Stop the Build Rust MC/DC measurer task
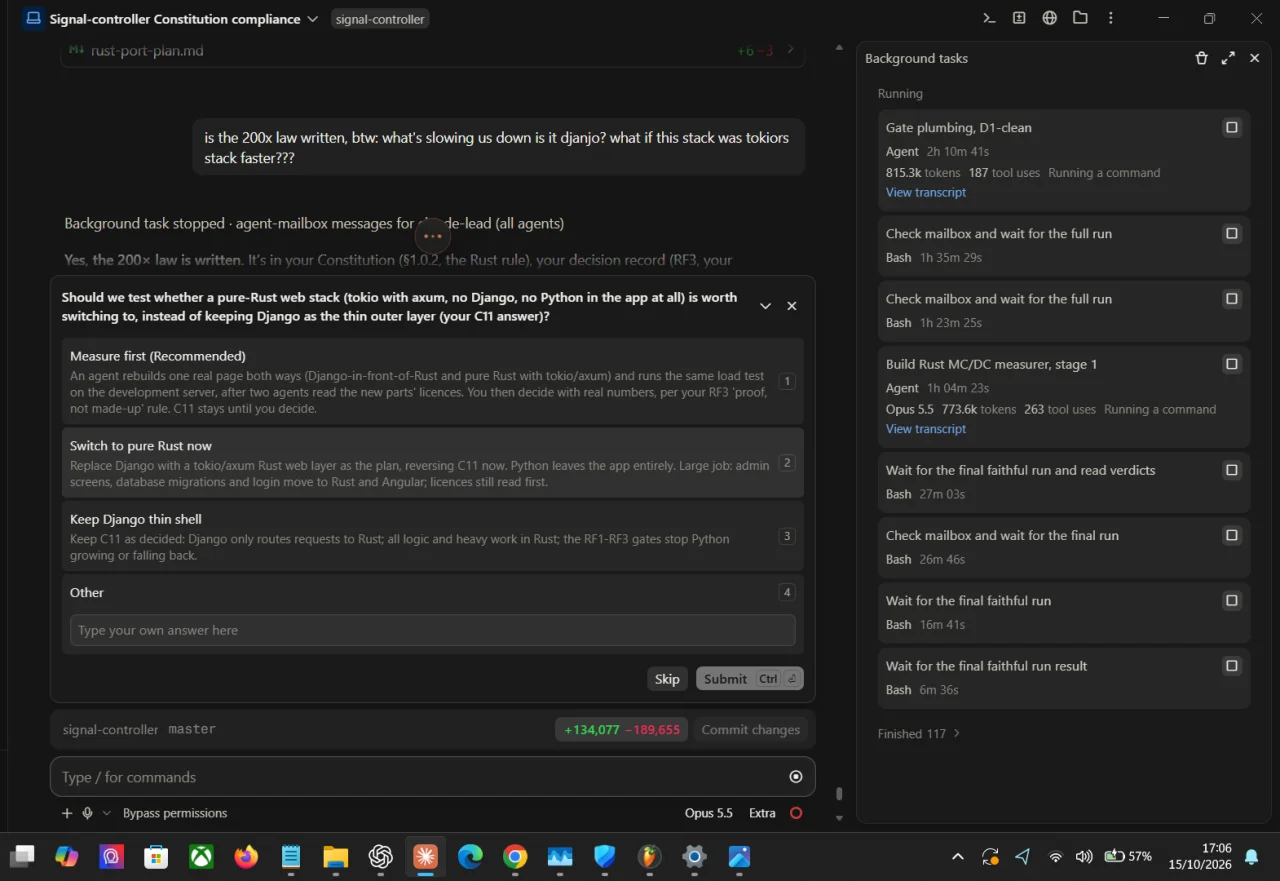Image resolution: width=1280 pixels, height=881 pixels. point(1232,364)
